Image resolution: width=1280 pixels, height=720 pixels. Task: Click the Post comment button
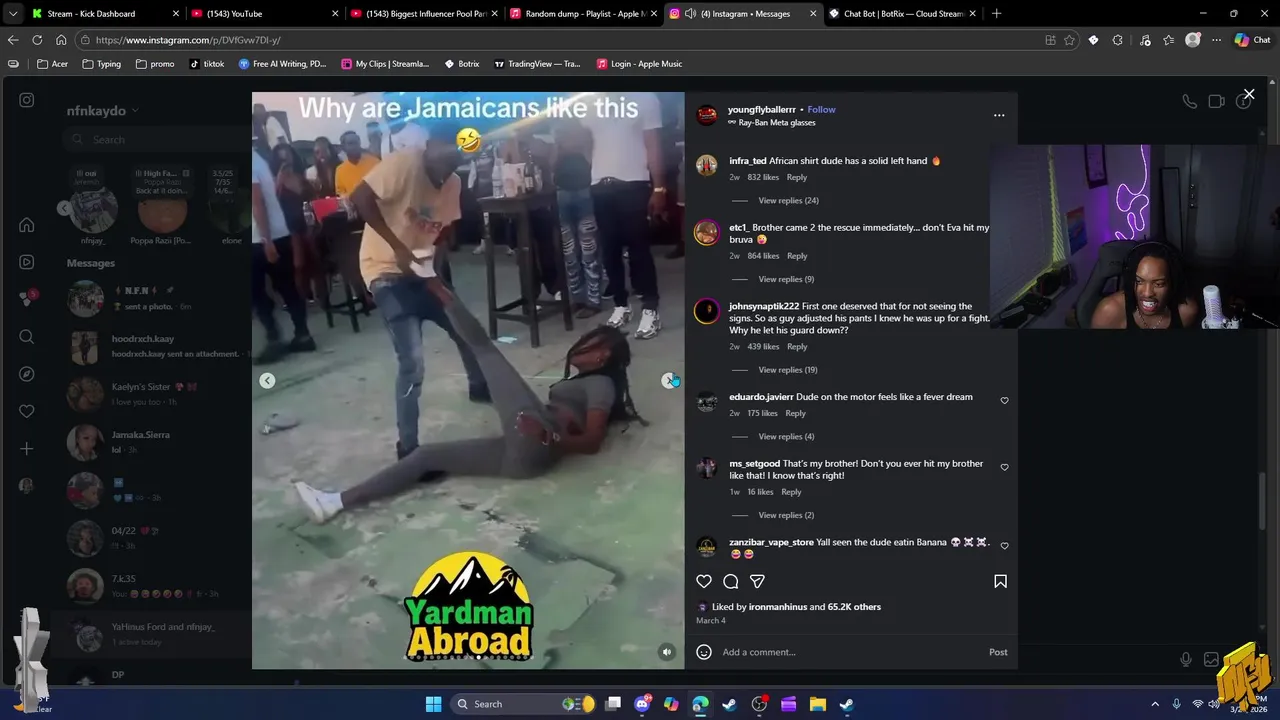998,652
